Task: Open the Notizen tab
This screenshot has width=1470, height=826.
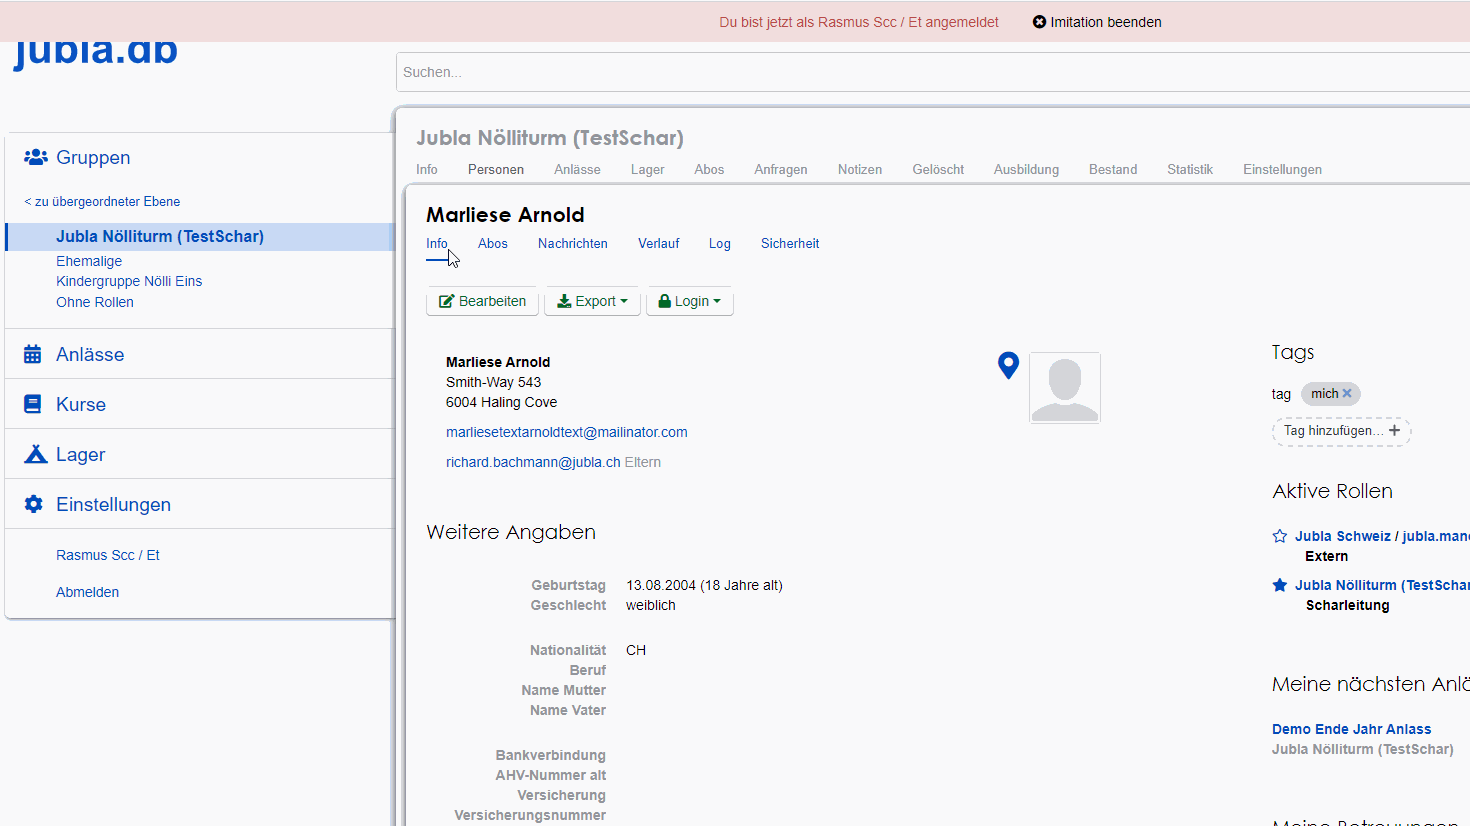Action: 860,169
